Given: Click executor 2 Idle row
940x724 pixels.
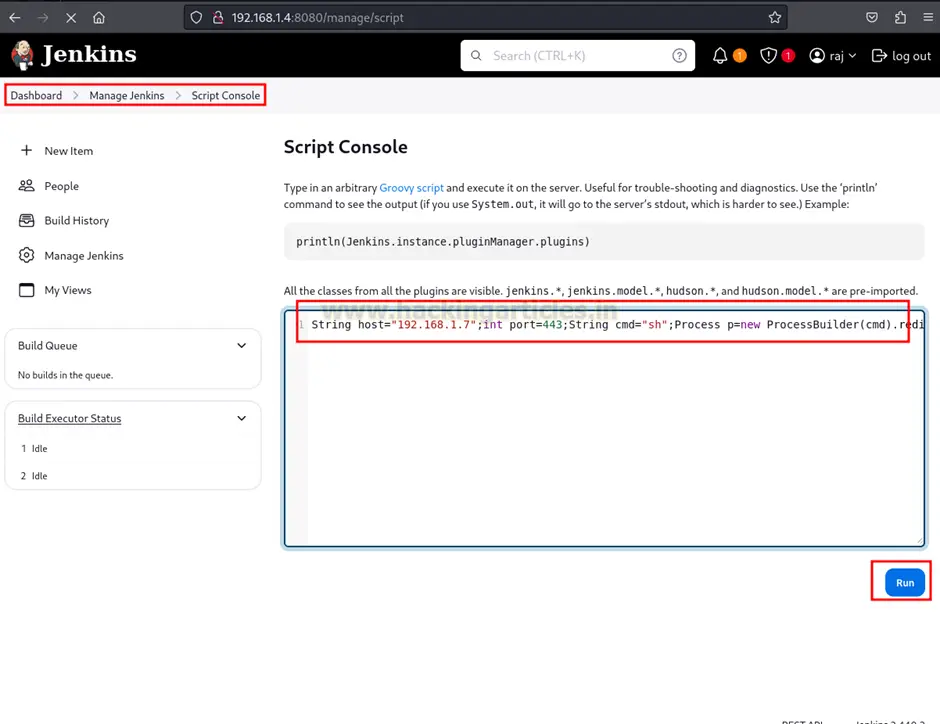Looking at the screenshot, I should pyautogui.click(x=34, y=476).
